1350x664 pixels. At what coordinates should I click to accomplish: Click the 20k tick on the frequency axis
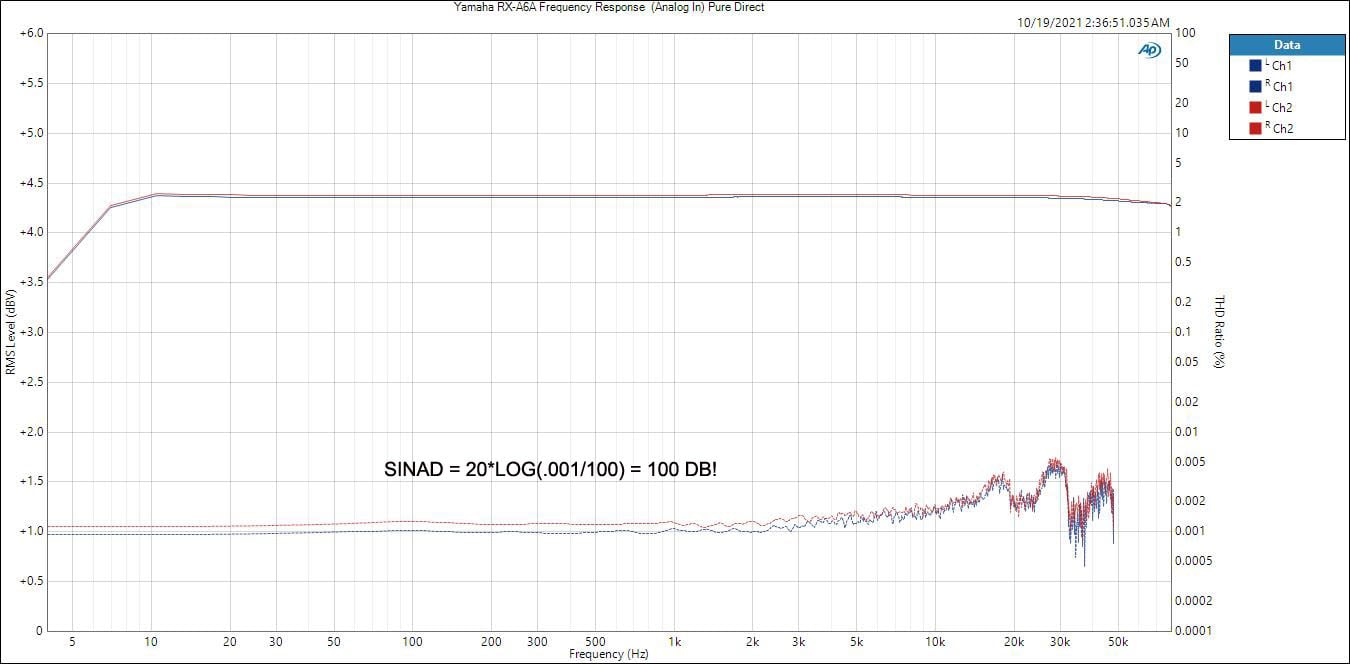(1014, 642)
